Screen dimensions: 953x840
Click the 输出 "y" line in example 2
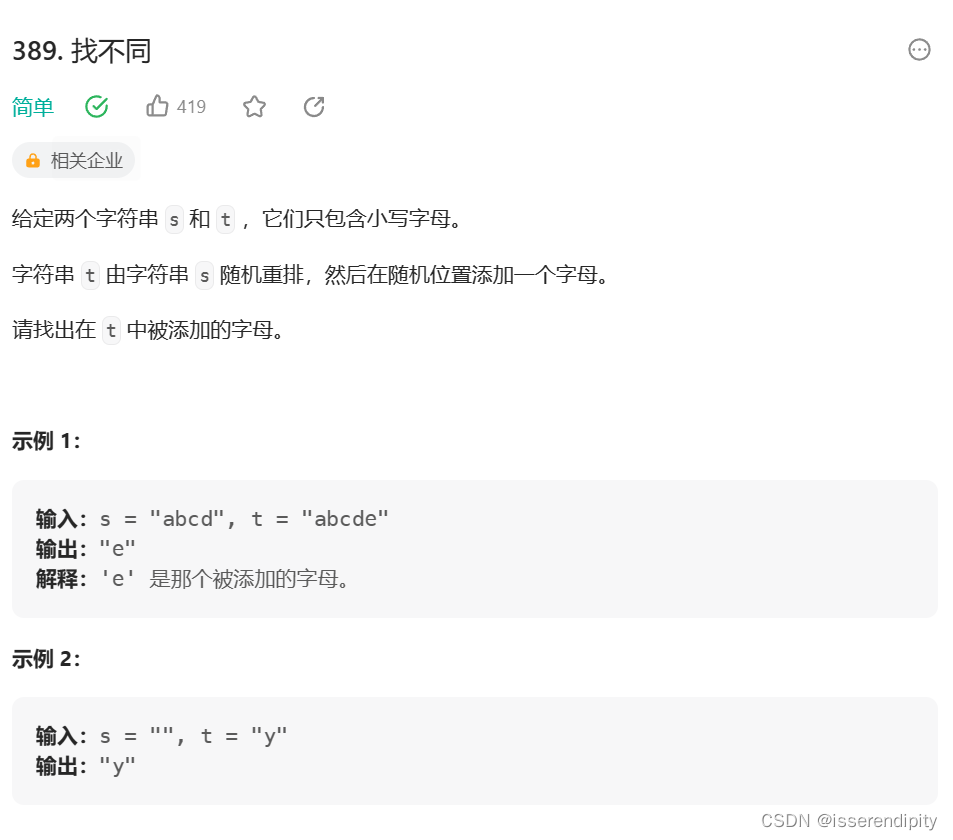point(85,766)
